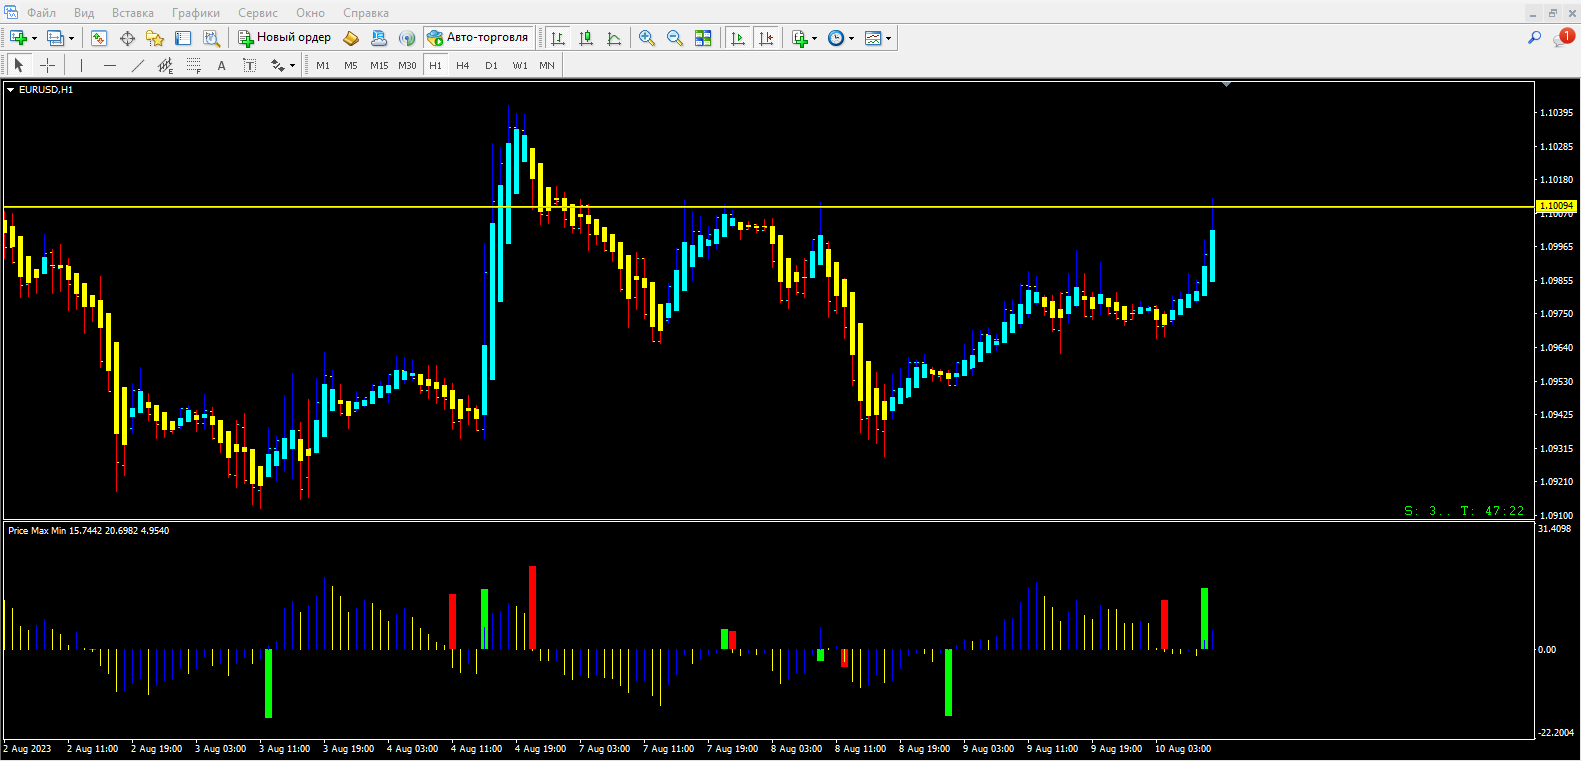This screenshot has height=762, width=1581.
Task: Open the Графики menu
Action: pos(195,13)
